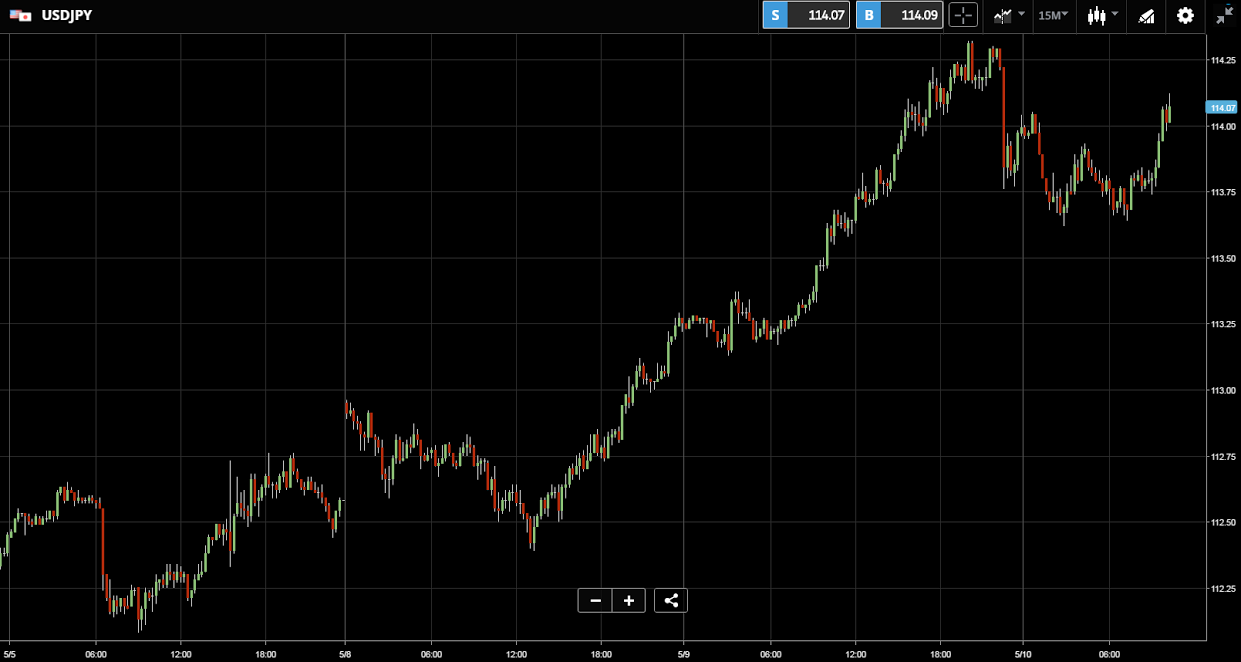
Task: Click the 113.75 price axis label
Action: 1222,192
